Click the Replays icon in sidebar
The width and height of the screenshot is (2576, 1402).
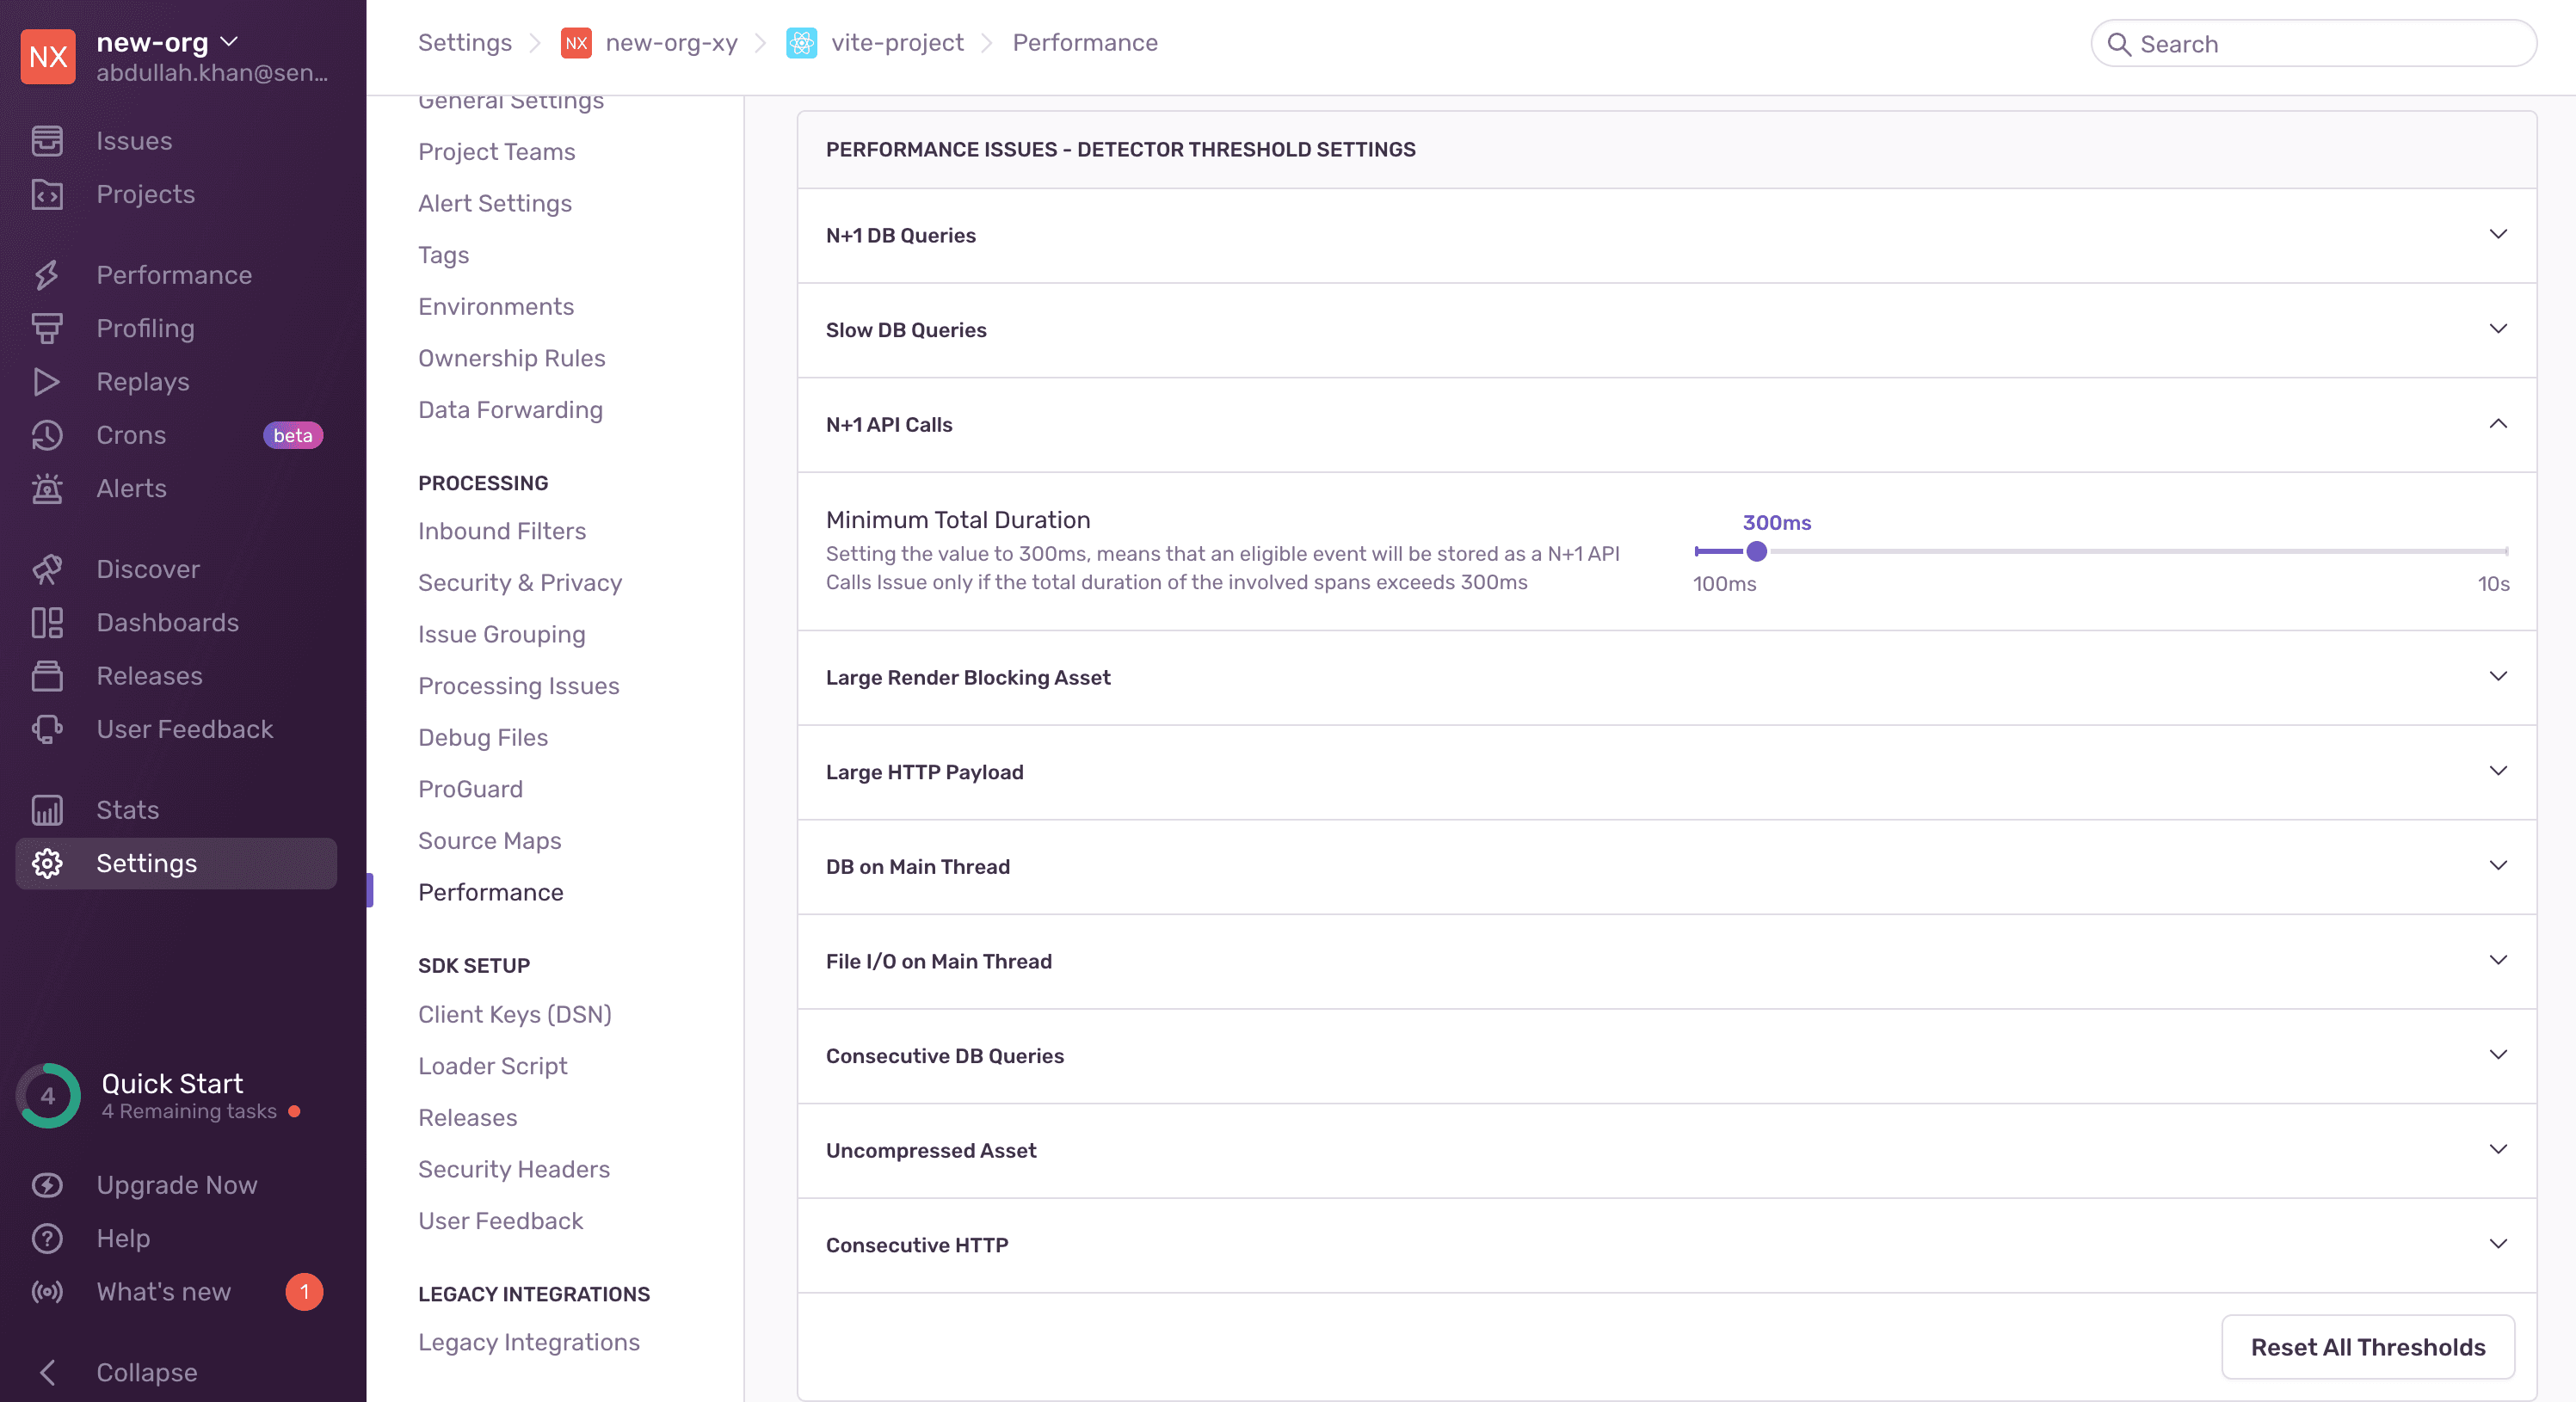pyautogui.click(x=48, y=380)
